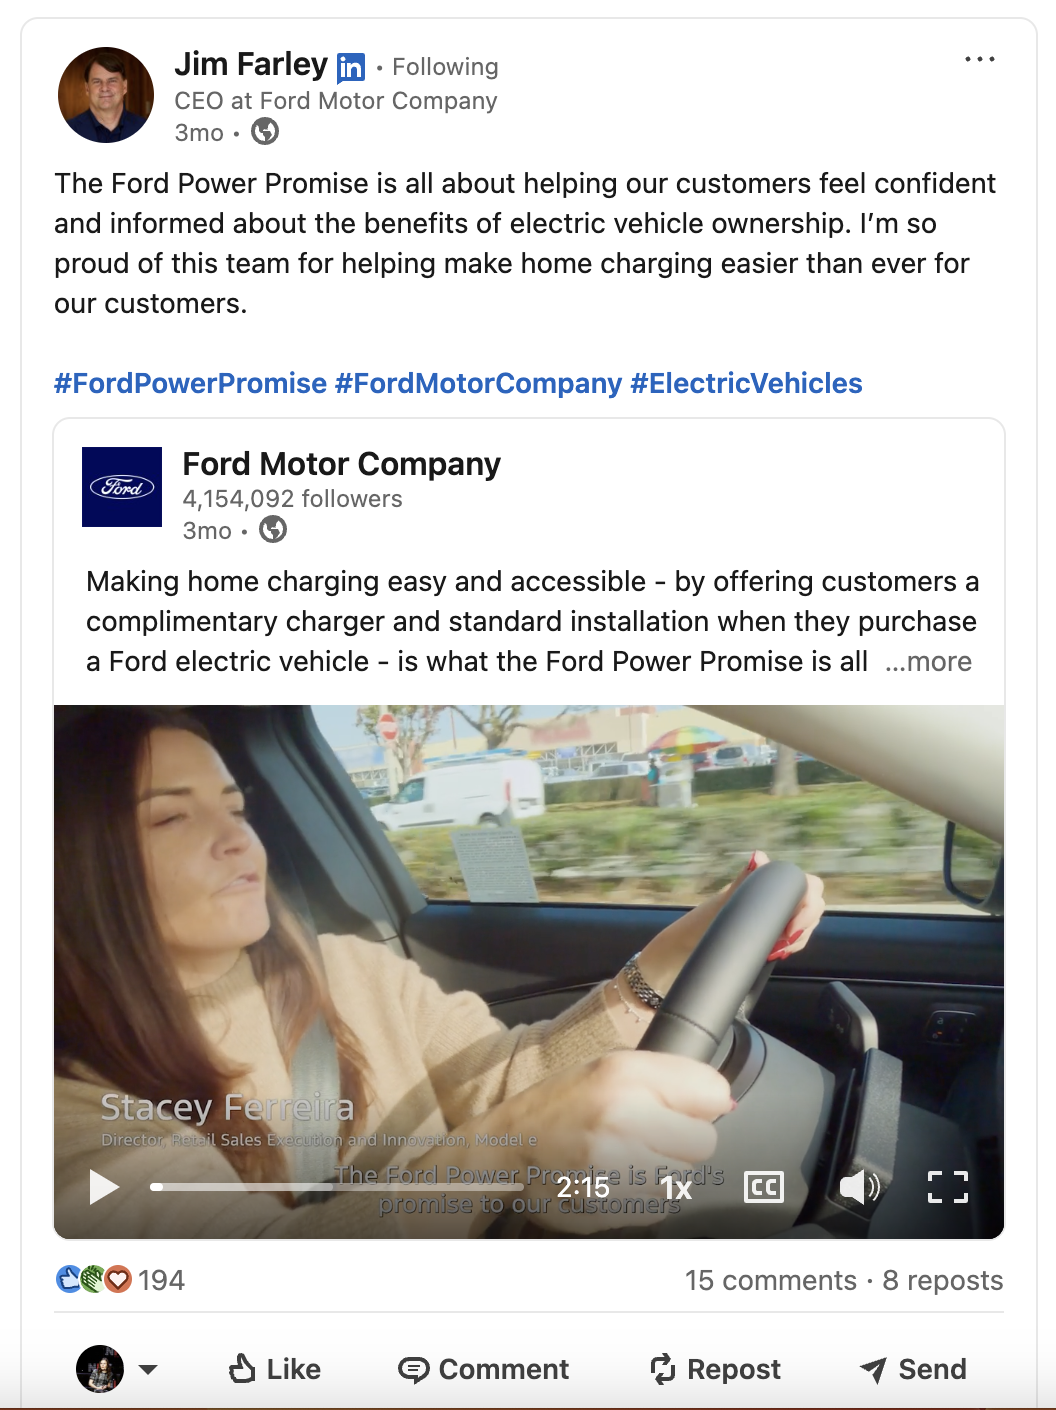Image resolution: width=1056 pixels, height=1410 pixels.
Task: Open the #ElectricVehicles hashtag
Action: (x=746, y=383)
